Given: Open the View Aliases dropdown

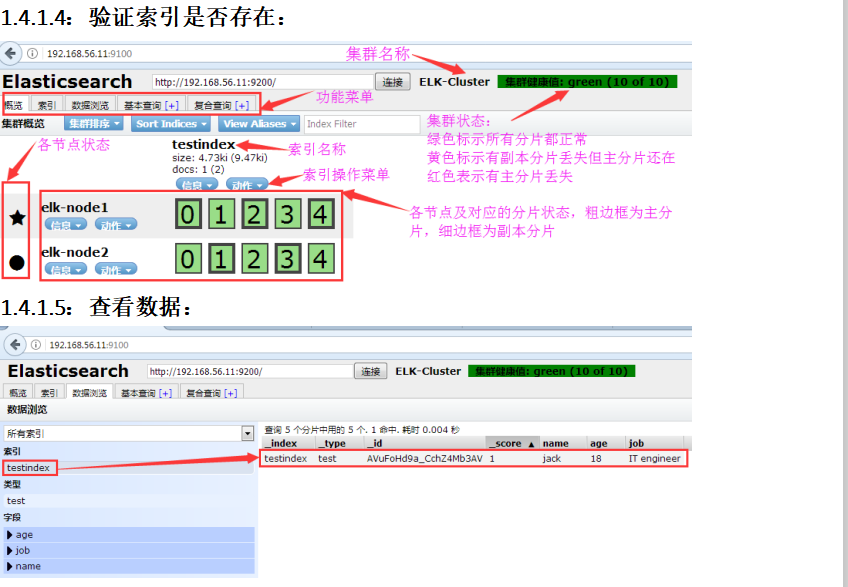Looking at the screenshot, I should tap(259, 124).
